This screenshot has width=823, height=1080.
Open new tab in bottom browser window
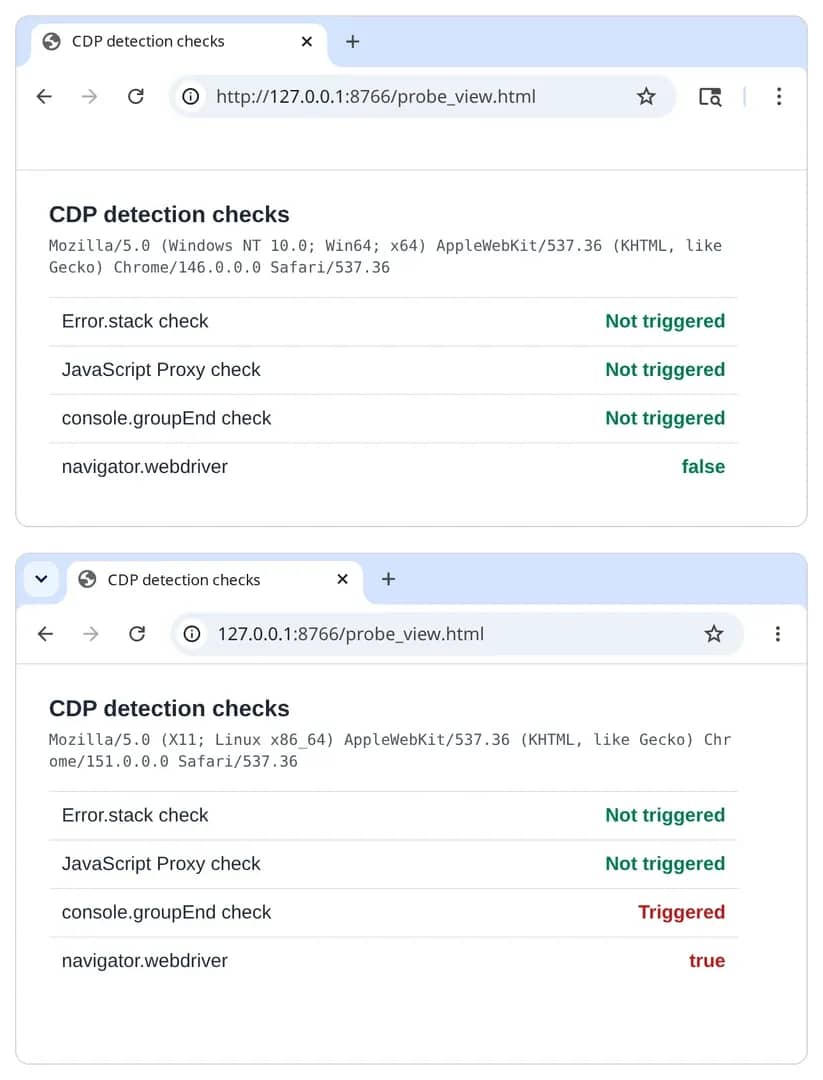(388, 579)
